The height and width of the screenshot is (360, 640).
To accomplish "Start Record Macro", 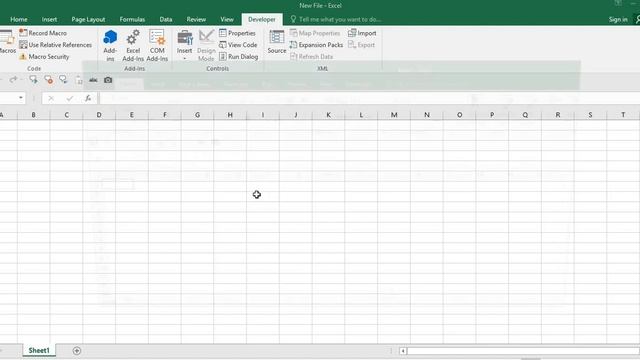I will pos(43,33).
